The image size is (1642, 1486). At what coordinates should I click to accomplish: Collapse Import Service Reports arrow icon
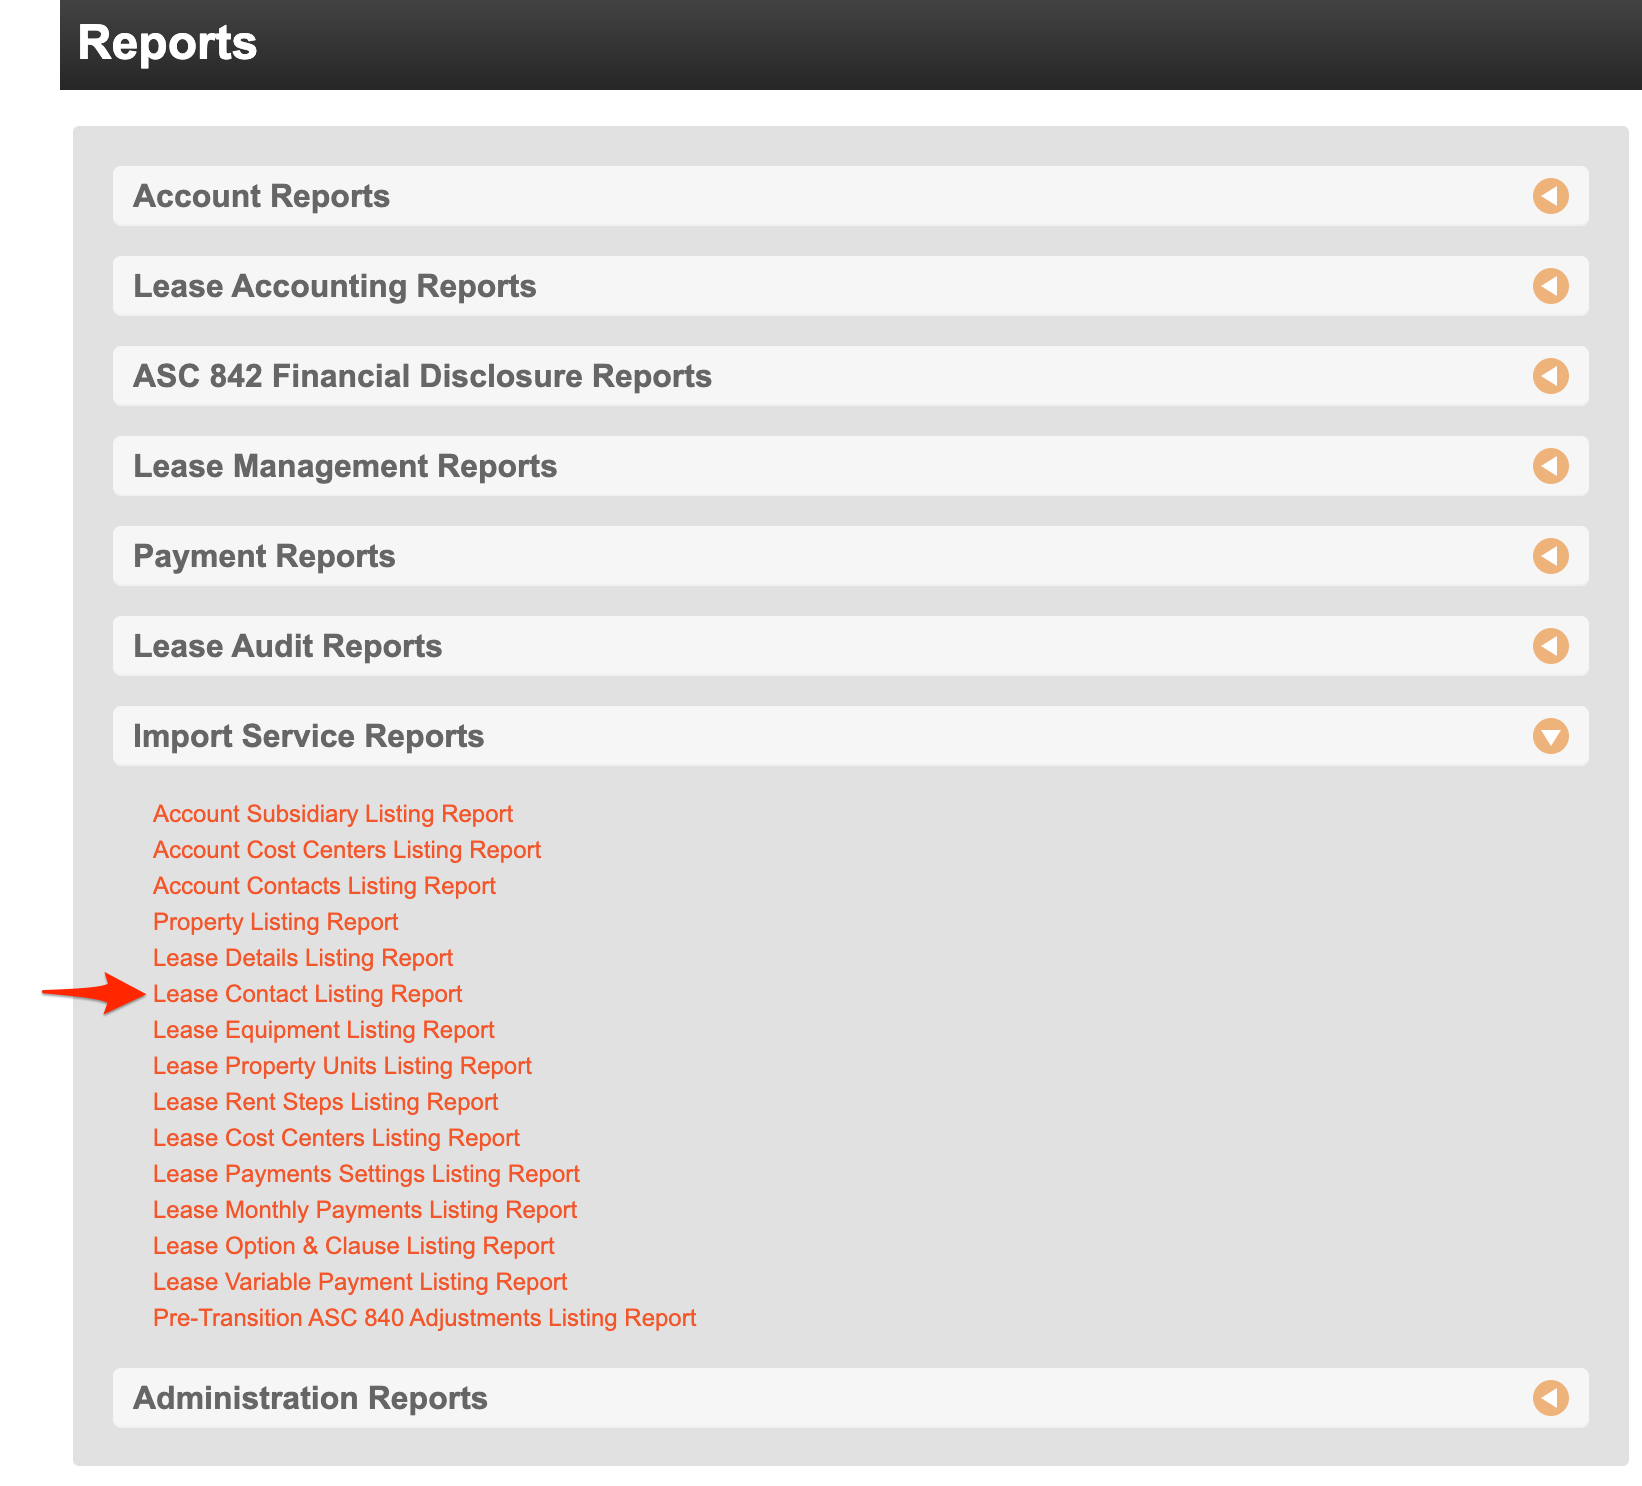point(1550,736)
